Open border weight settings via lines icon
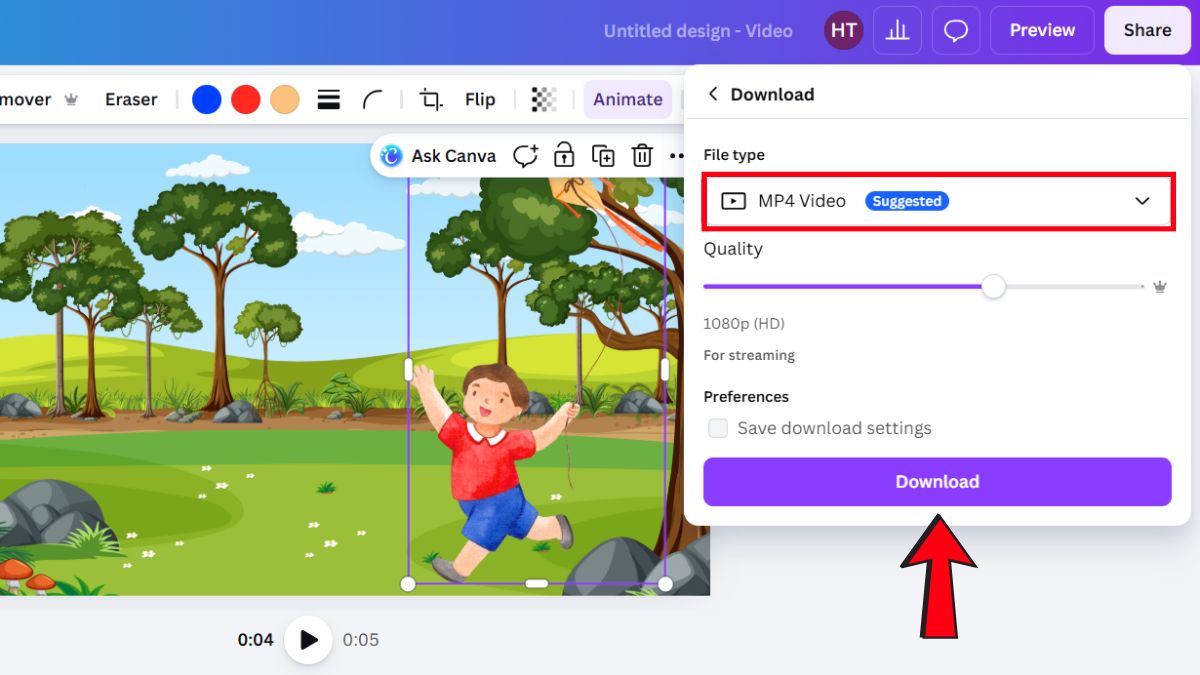Viewport: 1200px width, 675px height. [x=328, y=99]
